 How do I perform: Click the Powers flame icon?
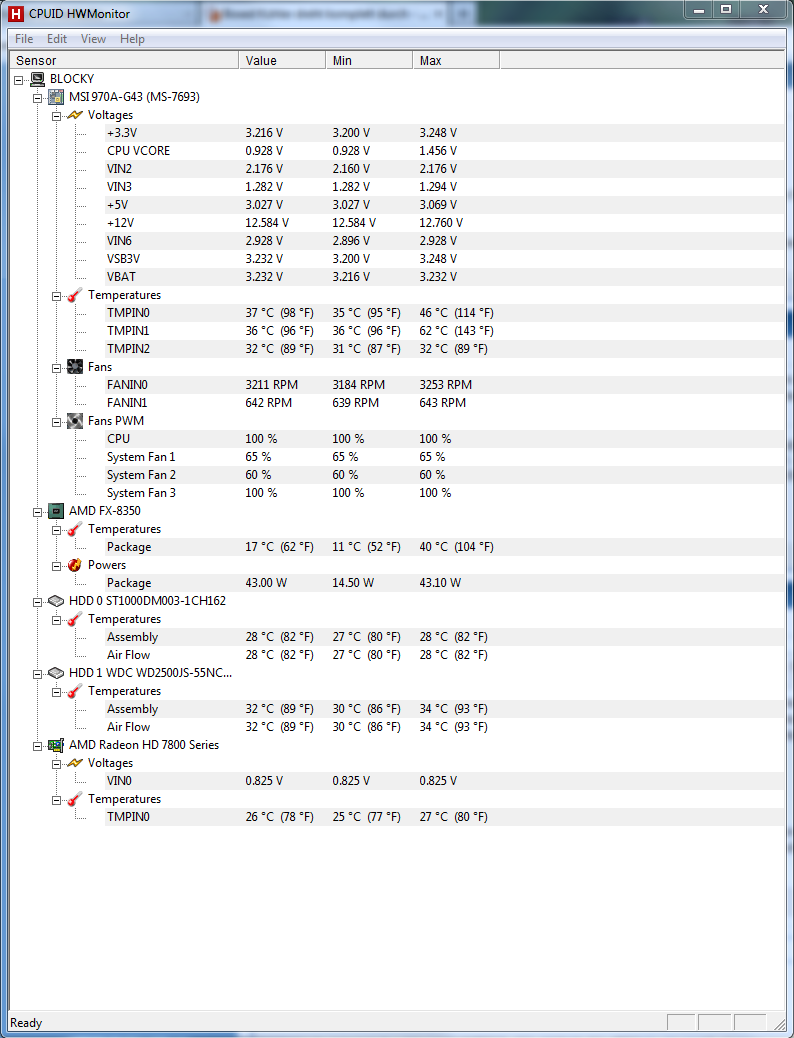(75, 565)
